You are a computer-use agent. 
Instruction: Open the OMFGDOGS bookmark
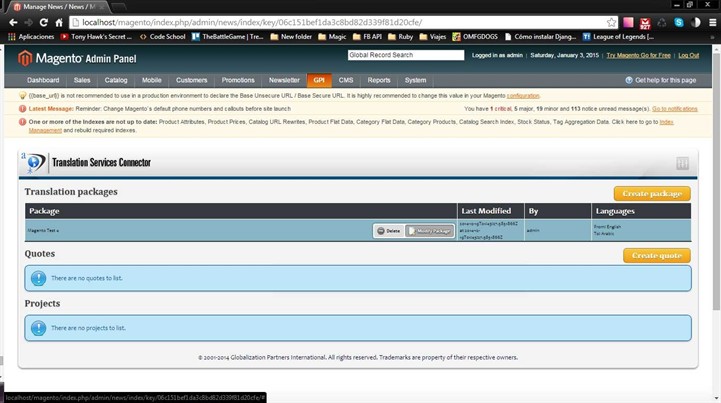[475, 36]
